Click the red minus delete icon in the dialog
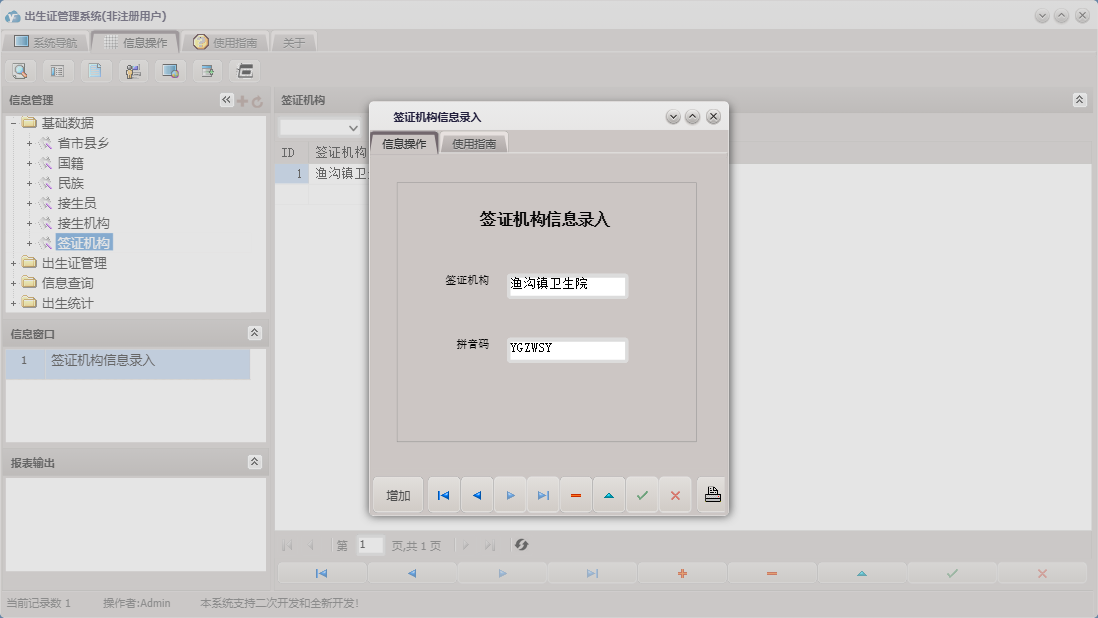This screenshot has height=618, width=1098. (576, 494)
